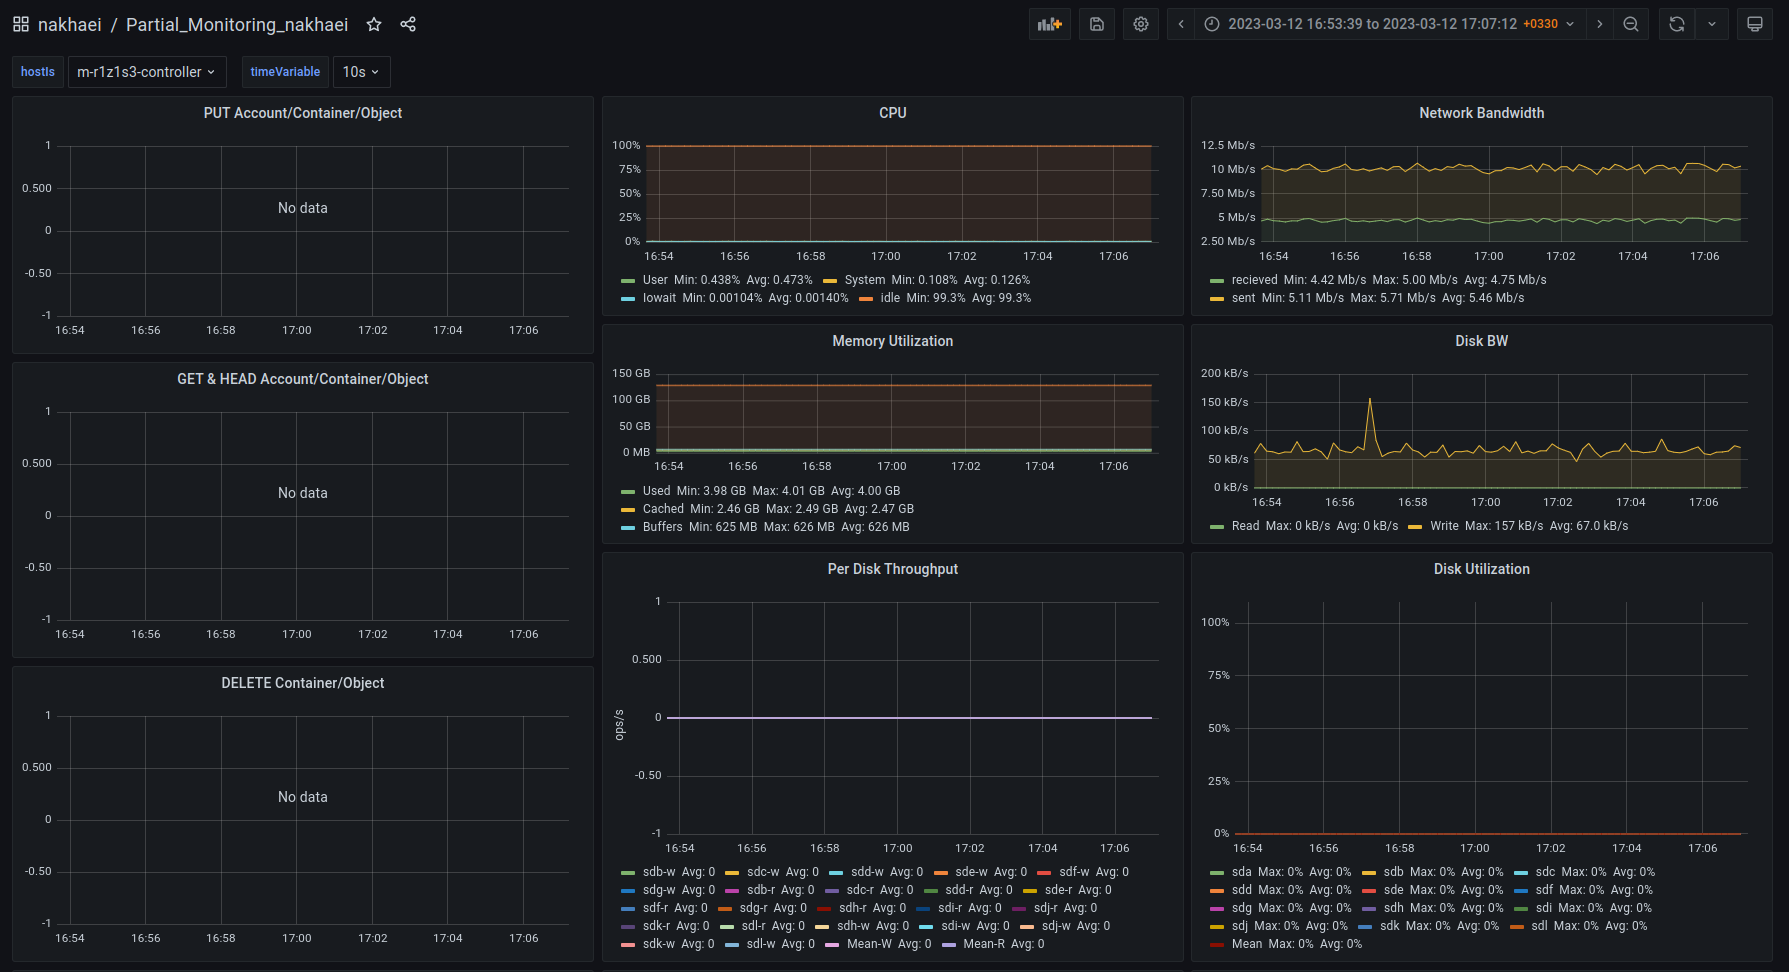Screen dimensions: 1789x972
Task: Expand the timeVariable 10s dropdown
Action: coord(361,72)
